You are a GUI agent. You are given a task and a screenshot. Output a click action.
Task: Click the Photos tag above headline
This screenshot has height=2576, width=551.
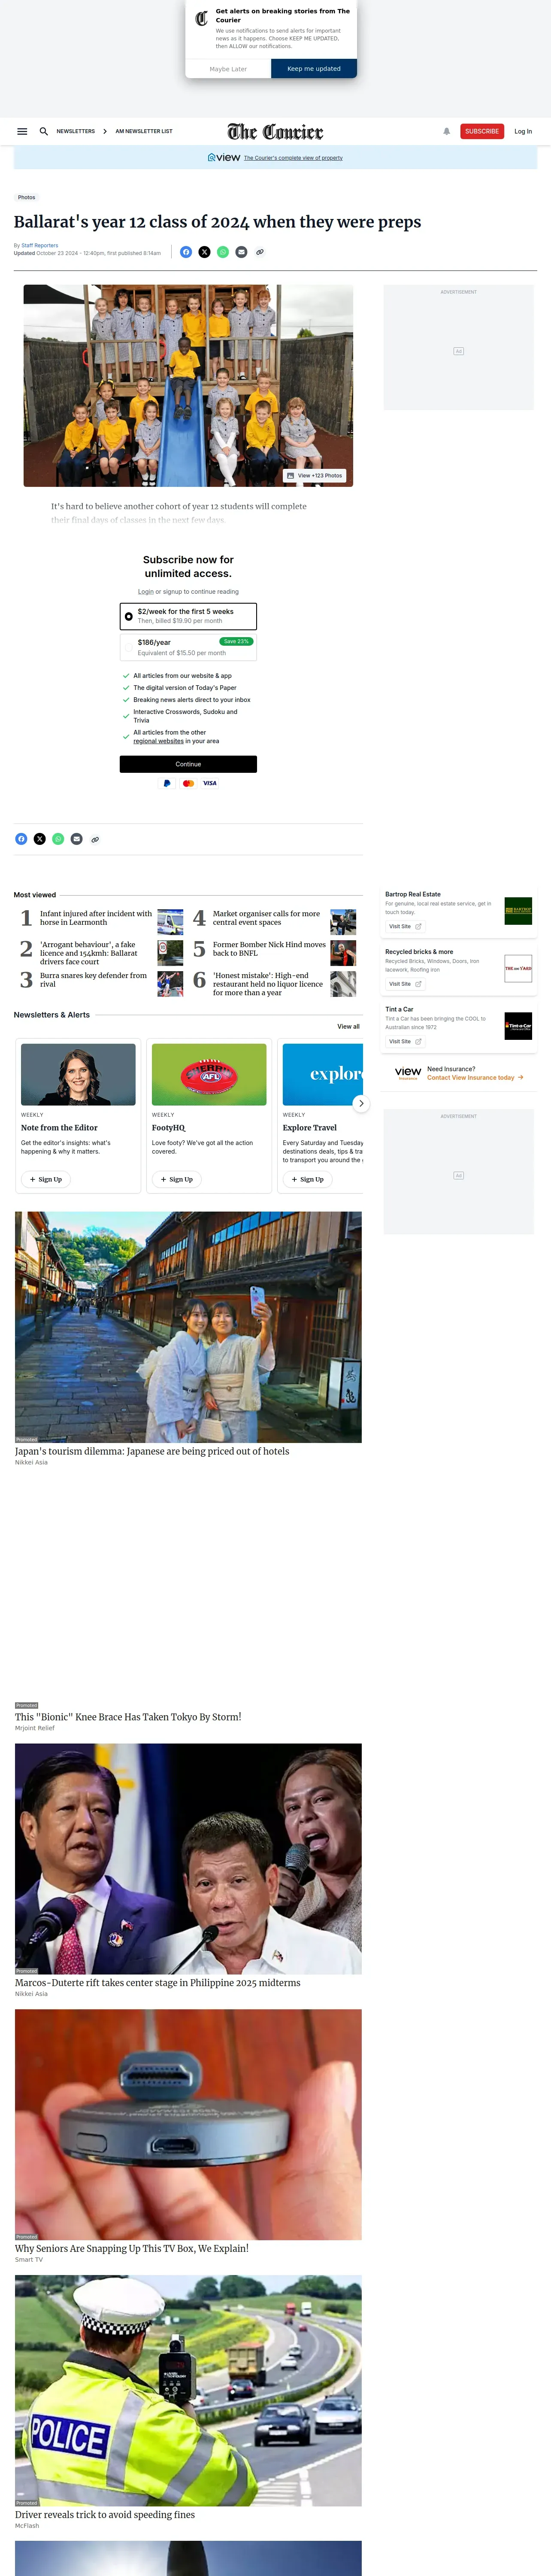[x=27, y=197]
